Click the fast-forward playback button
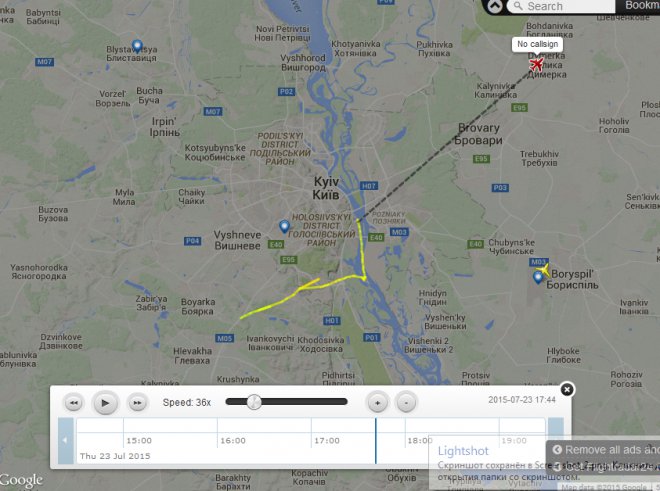Viewport: 660px width, 491px height. point(138,403)
